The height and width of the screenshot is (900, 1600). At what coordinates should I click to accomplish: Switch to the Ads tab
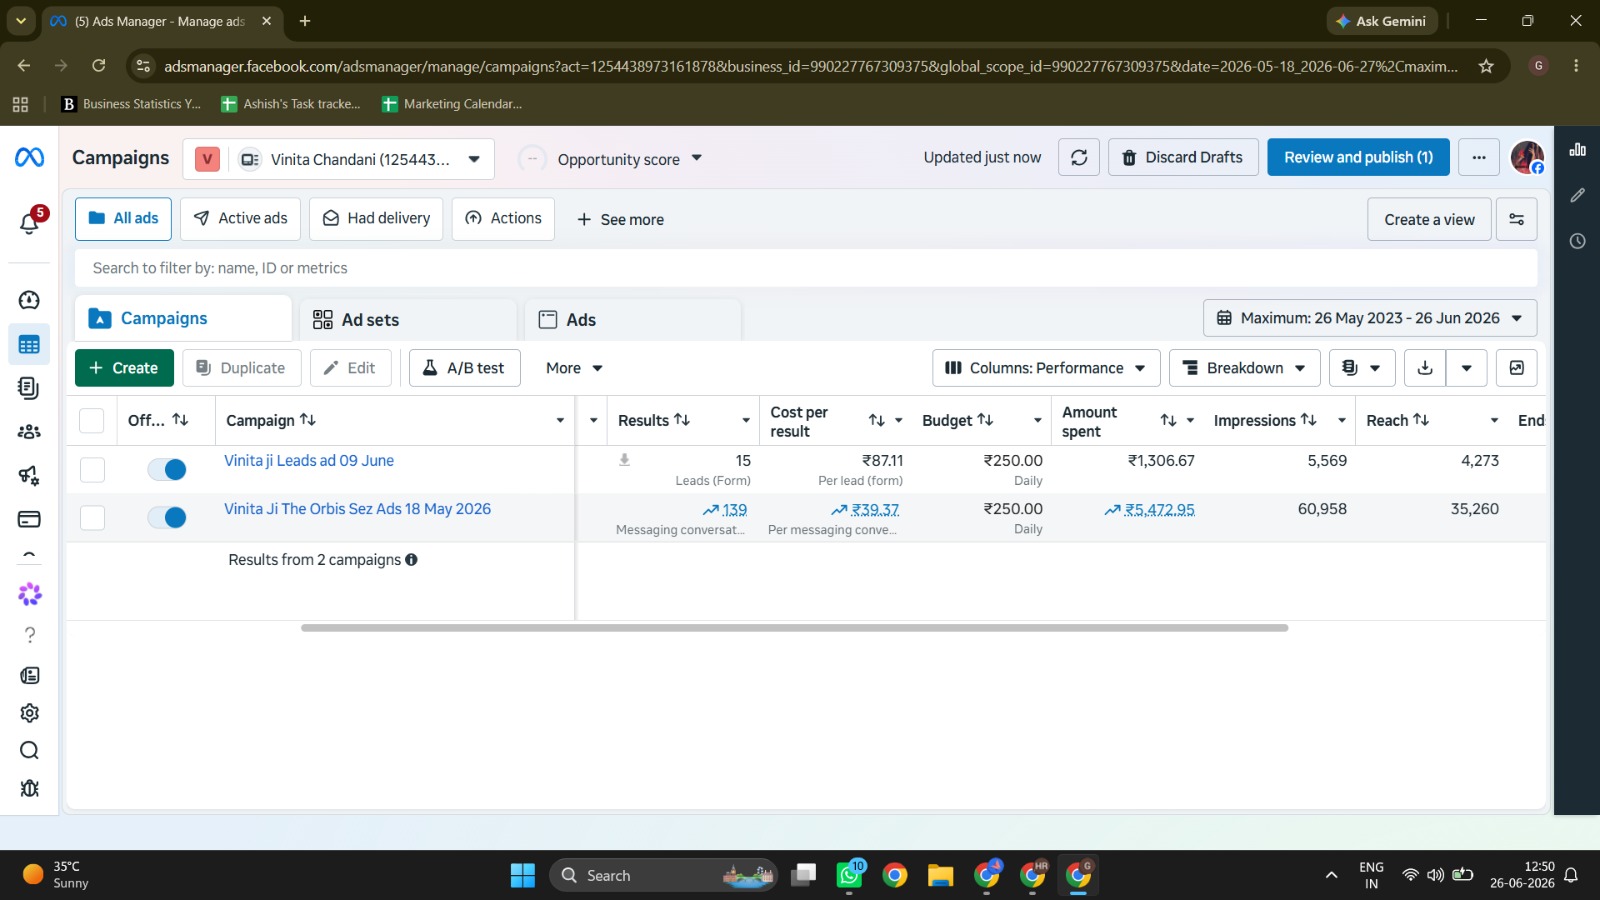click(x=634, y=320)
